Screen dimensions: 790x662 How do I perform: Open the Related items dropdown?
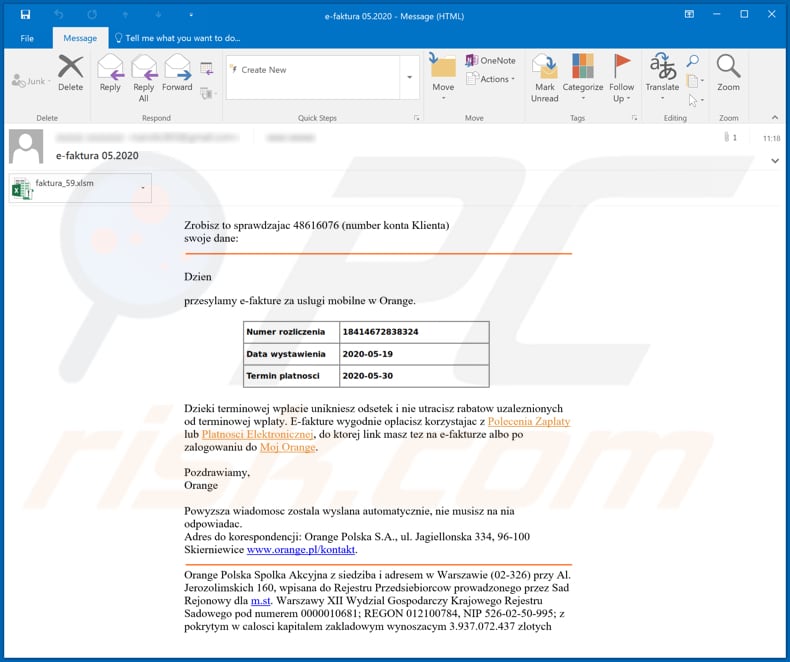(x=695, y=81)
